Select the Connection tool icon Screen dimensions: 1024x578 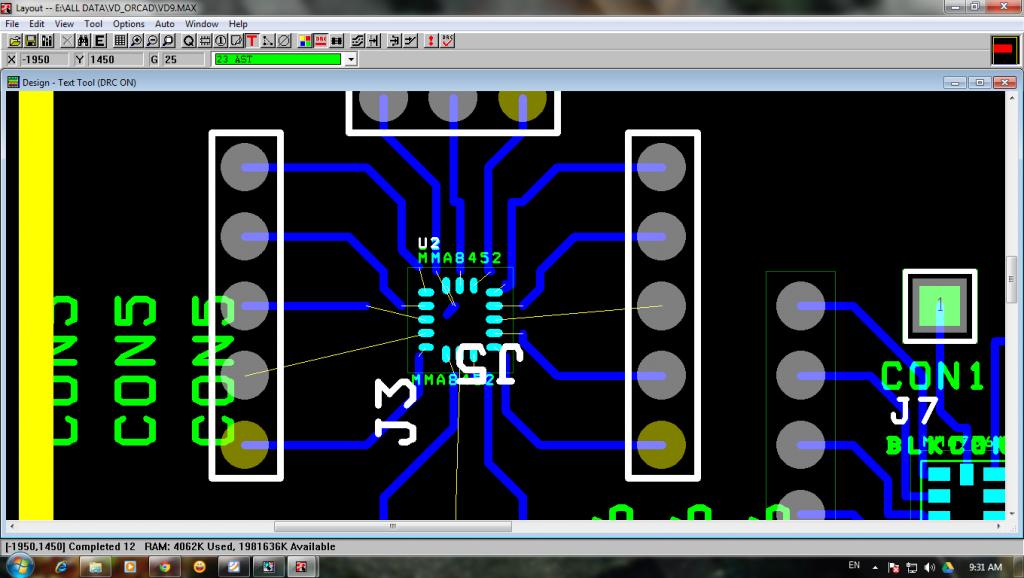(268, 40)
